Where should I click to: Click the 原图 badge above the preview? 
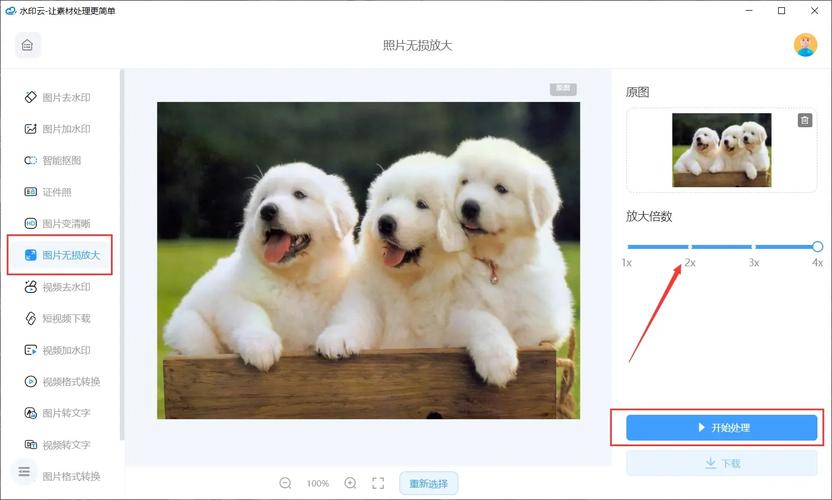[x=563, y=89]
